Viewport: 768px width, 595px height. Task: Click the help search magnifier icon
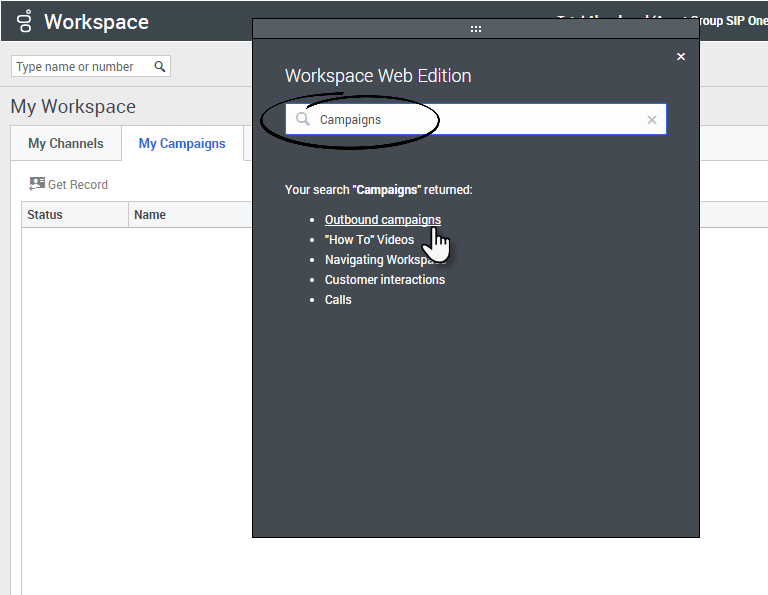(x=303, y=119)
